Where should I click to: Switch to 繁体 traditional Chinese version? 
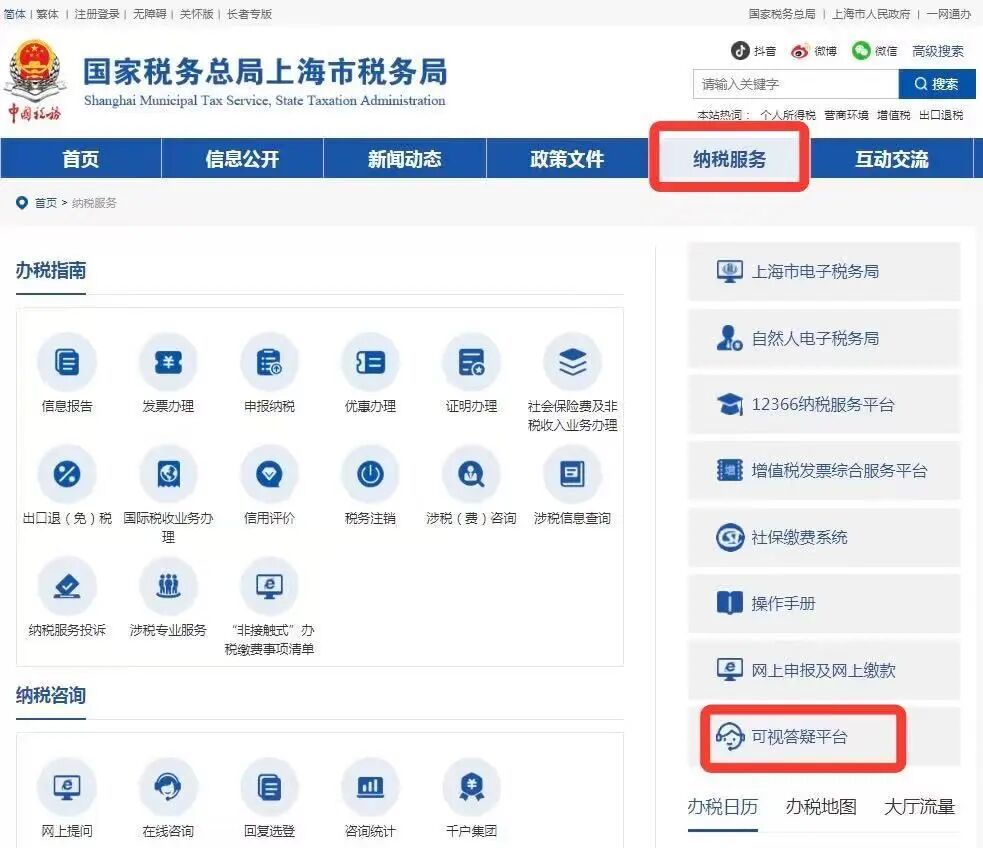click(47, 14)
